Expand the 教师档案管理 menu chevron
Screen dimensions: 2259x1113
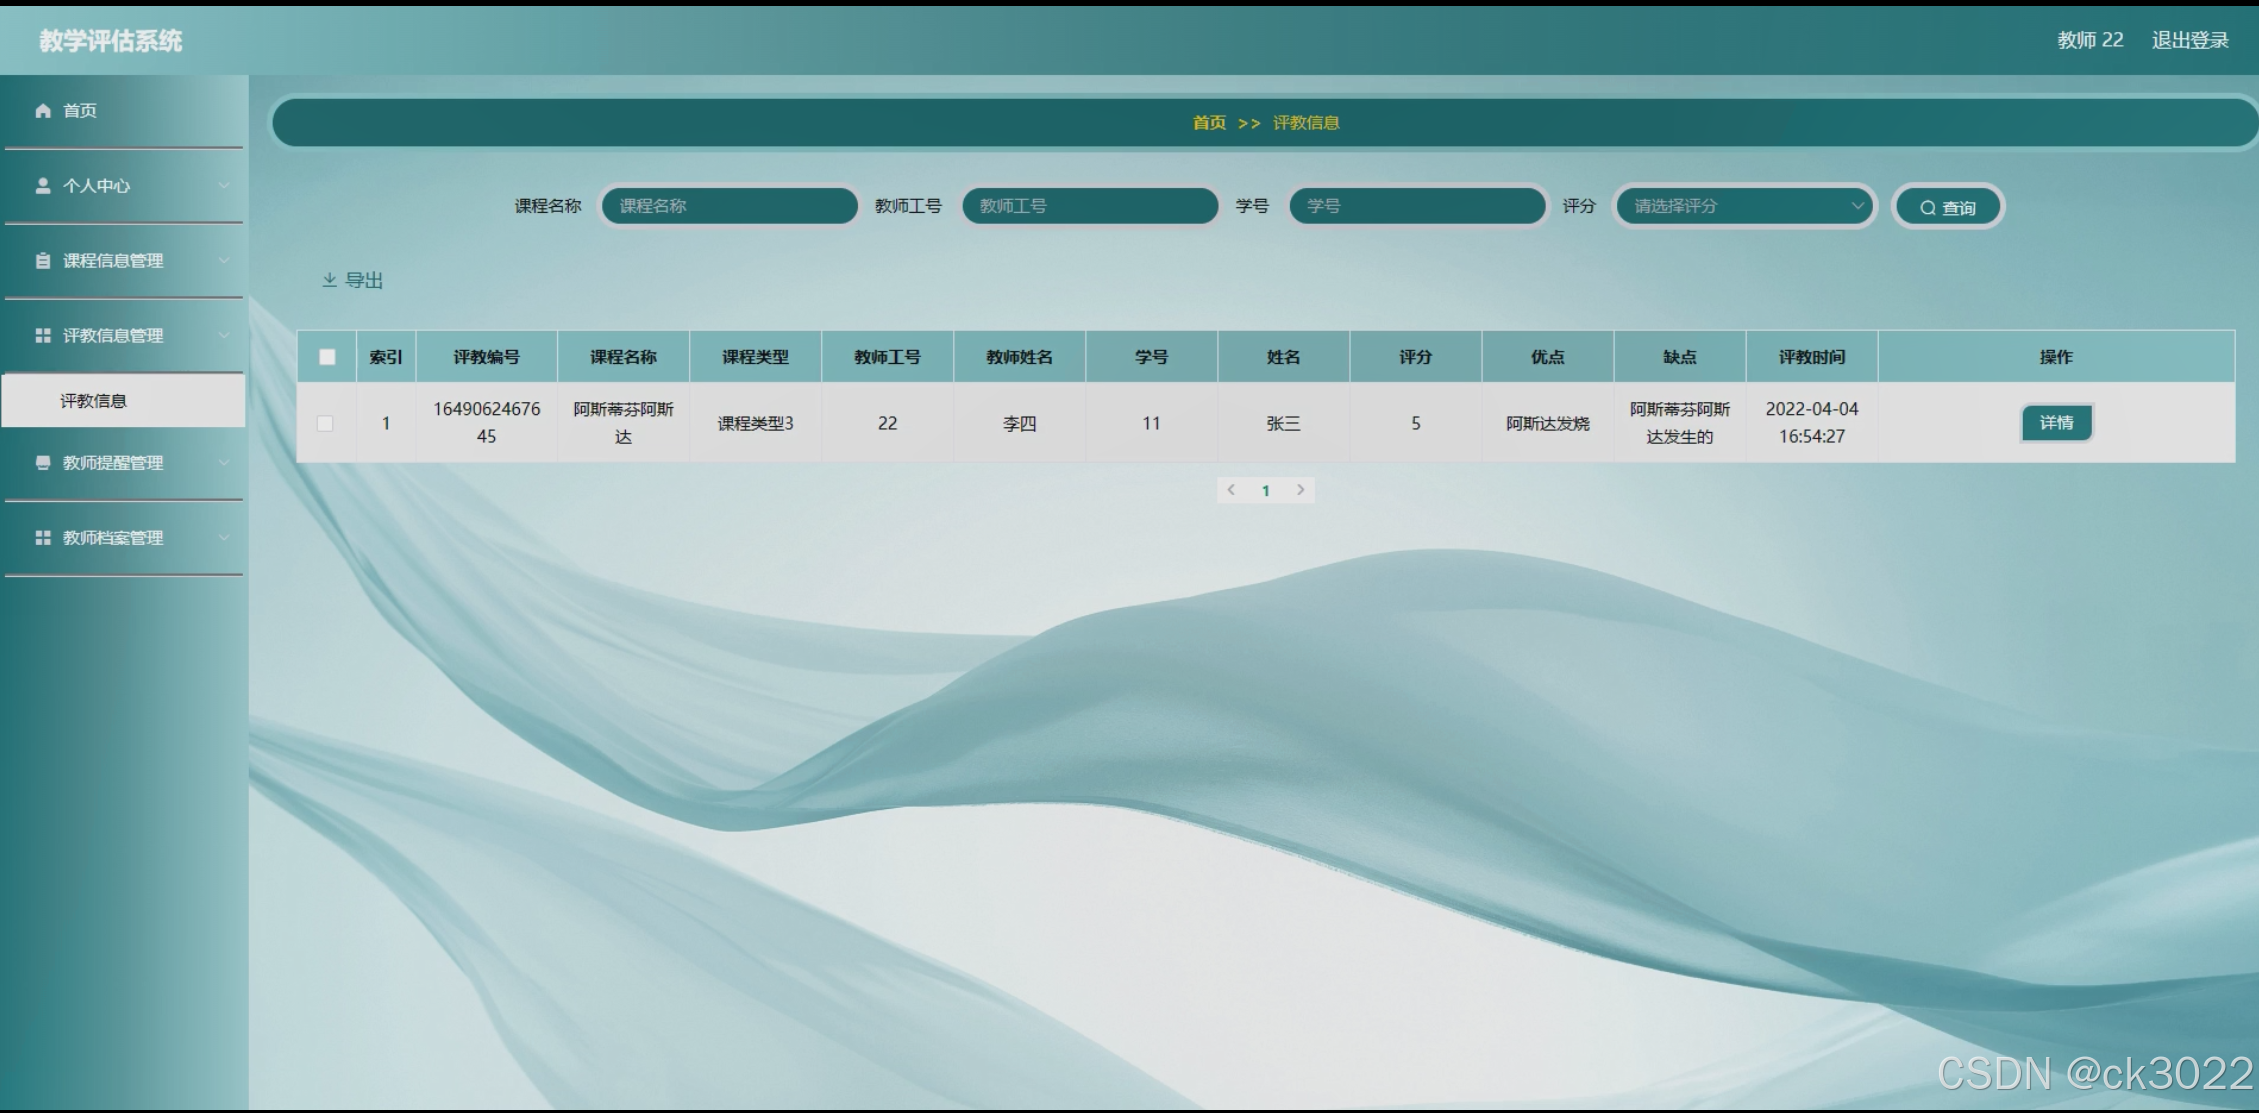tap(224, 538)
